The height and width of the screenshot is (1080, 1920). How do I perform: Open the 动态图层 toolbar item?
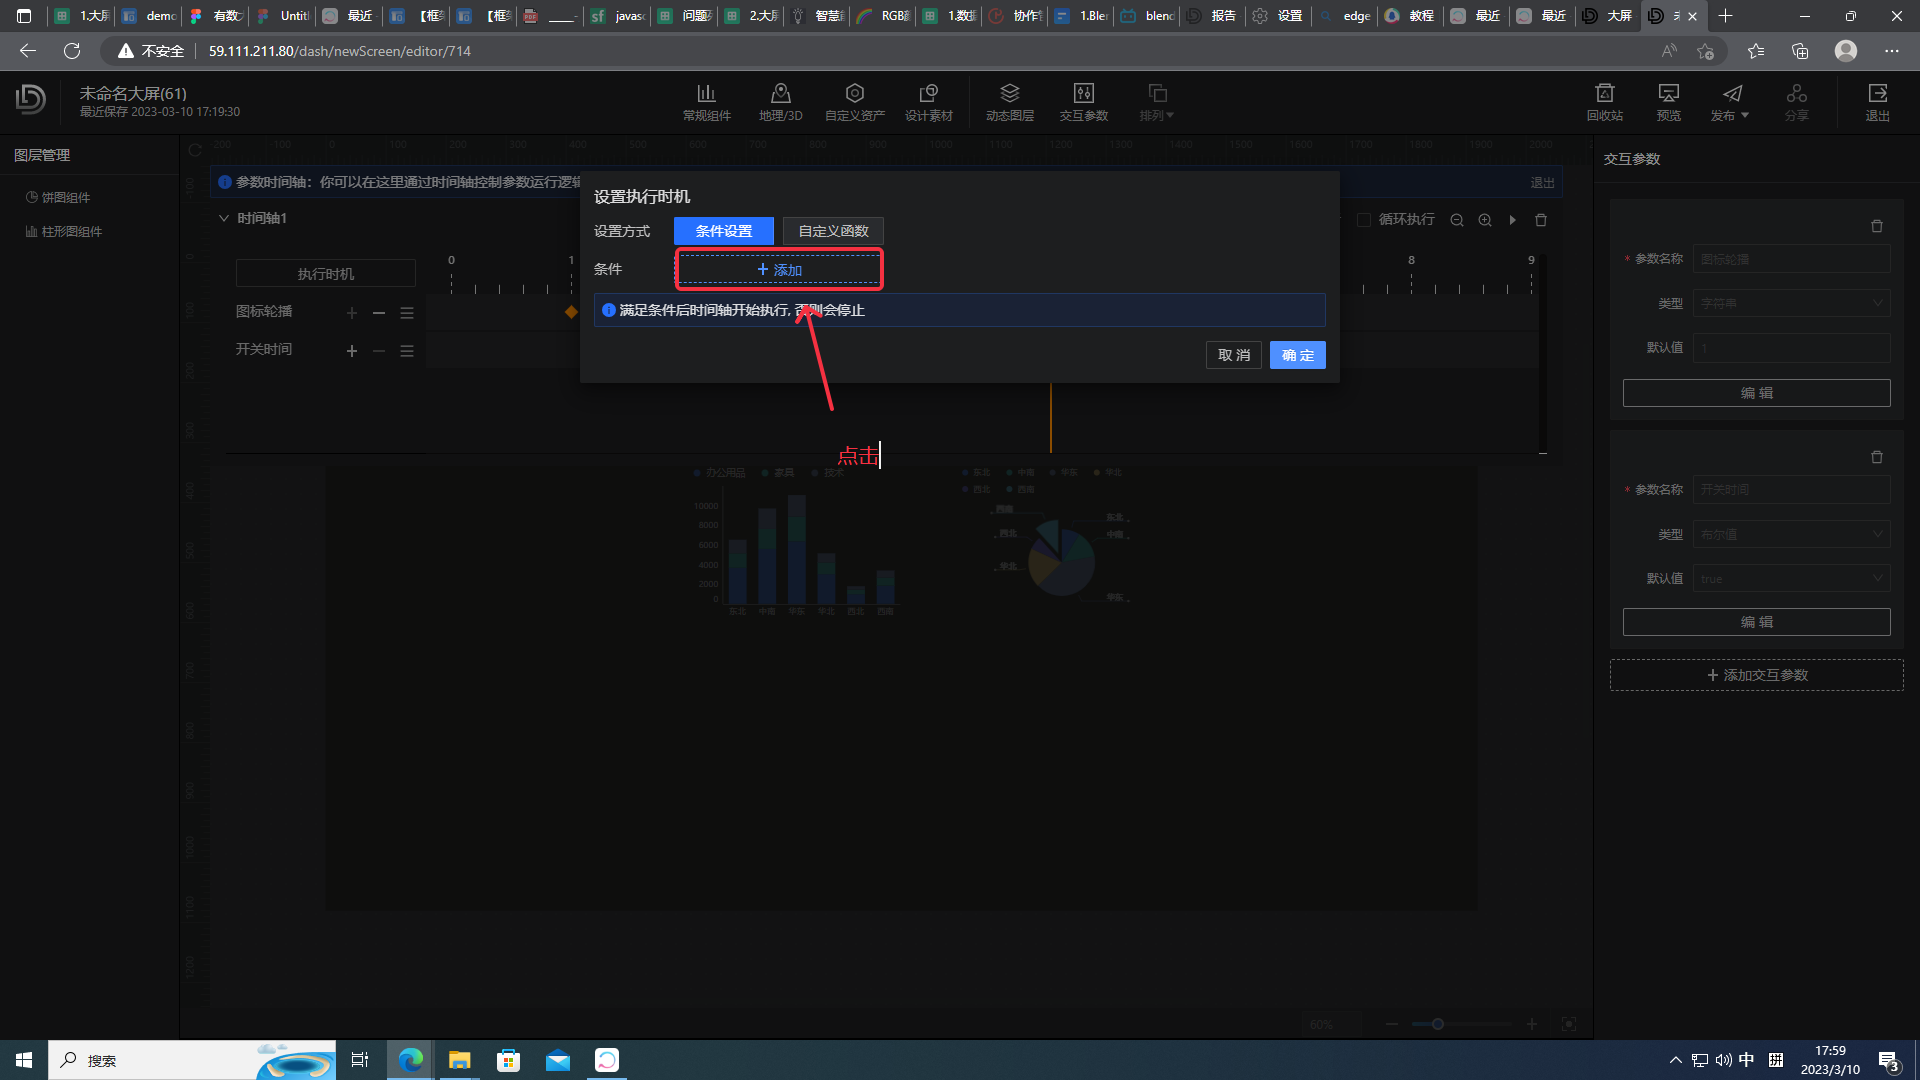pos(1009,102)
